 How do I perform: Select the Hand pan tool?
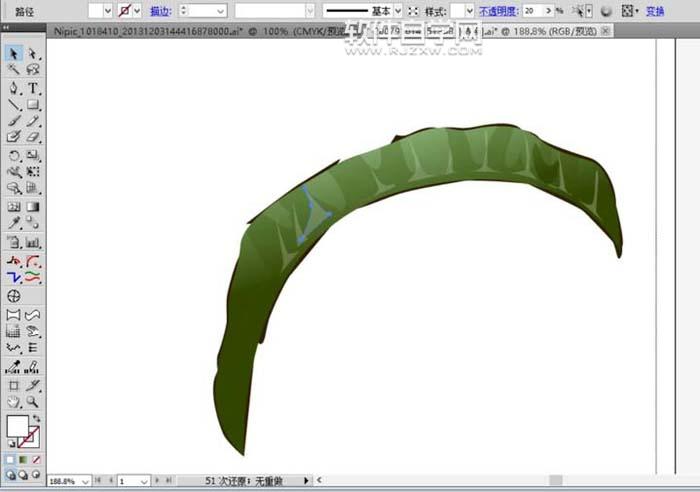point(14,401)
